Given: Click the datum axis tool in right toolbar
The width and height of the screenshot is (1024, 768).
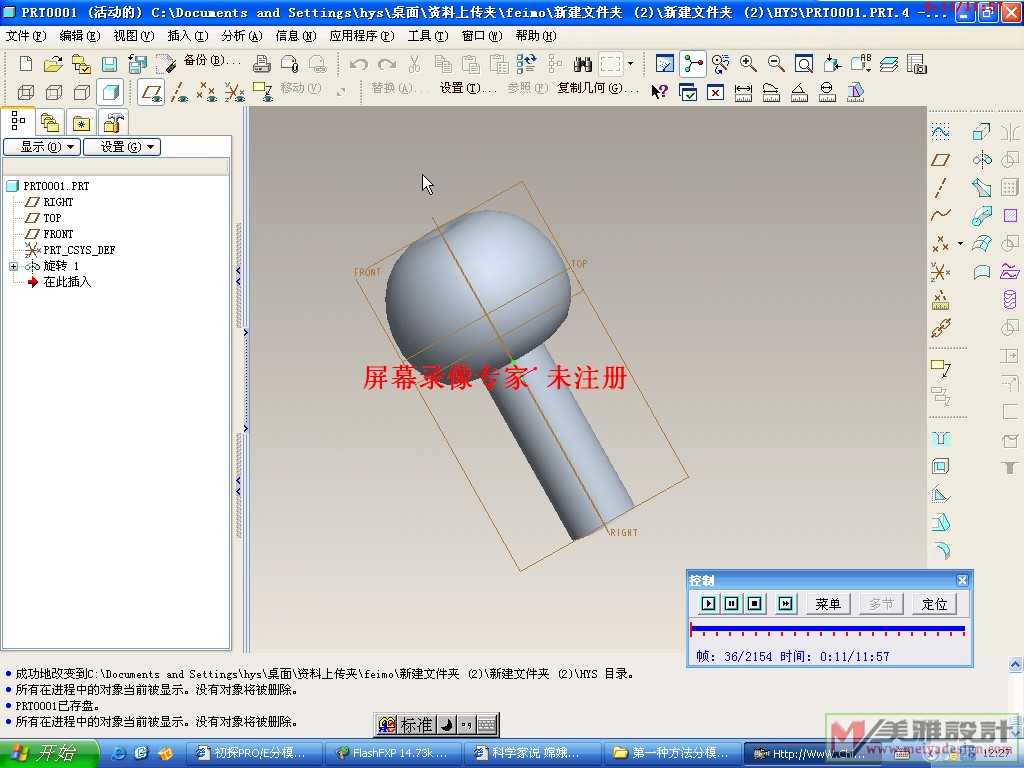Looking at the screenshot, I should pos(940,187).
